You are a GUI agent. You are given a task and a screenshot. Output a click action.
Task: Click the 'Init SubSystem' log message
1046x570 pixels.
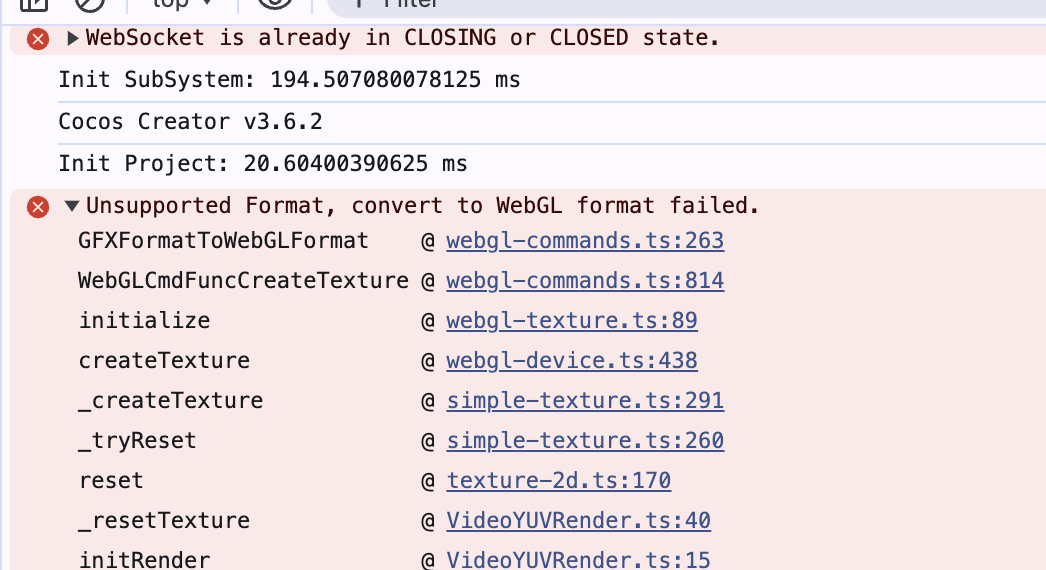pos(289,80)
